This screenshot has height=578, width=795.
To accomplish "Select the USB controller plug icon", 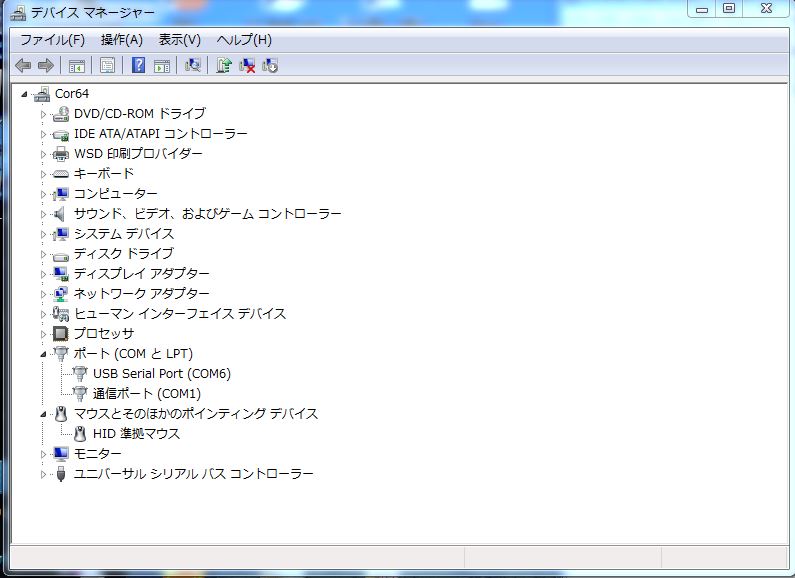I will pyautogui.click(x=61, y=474).
